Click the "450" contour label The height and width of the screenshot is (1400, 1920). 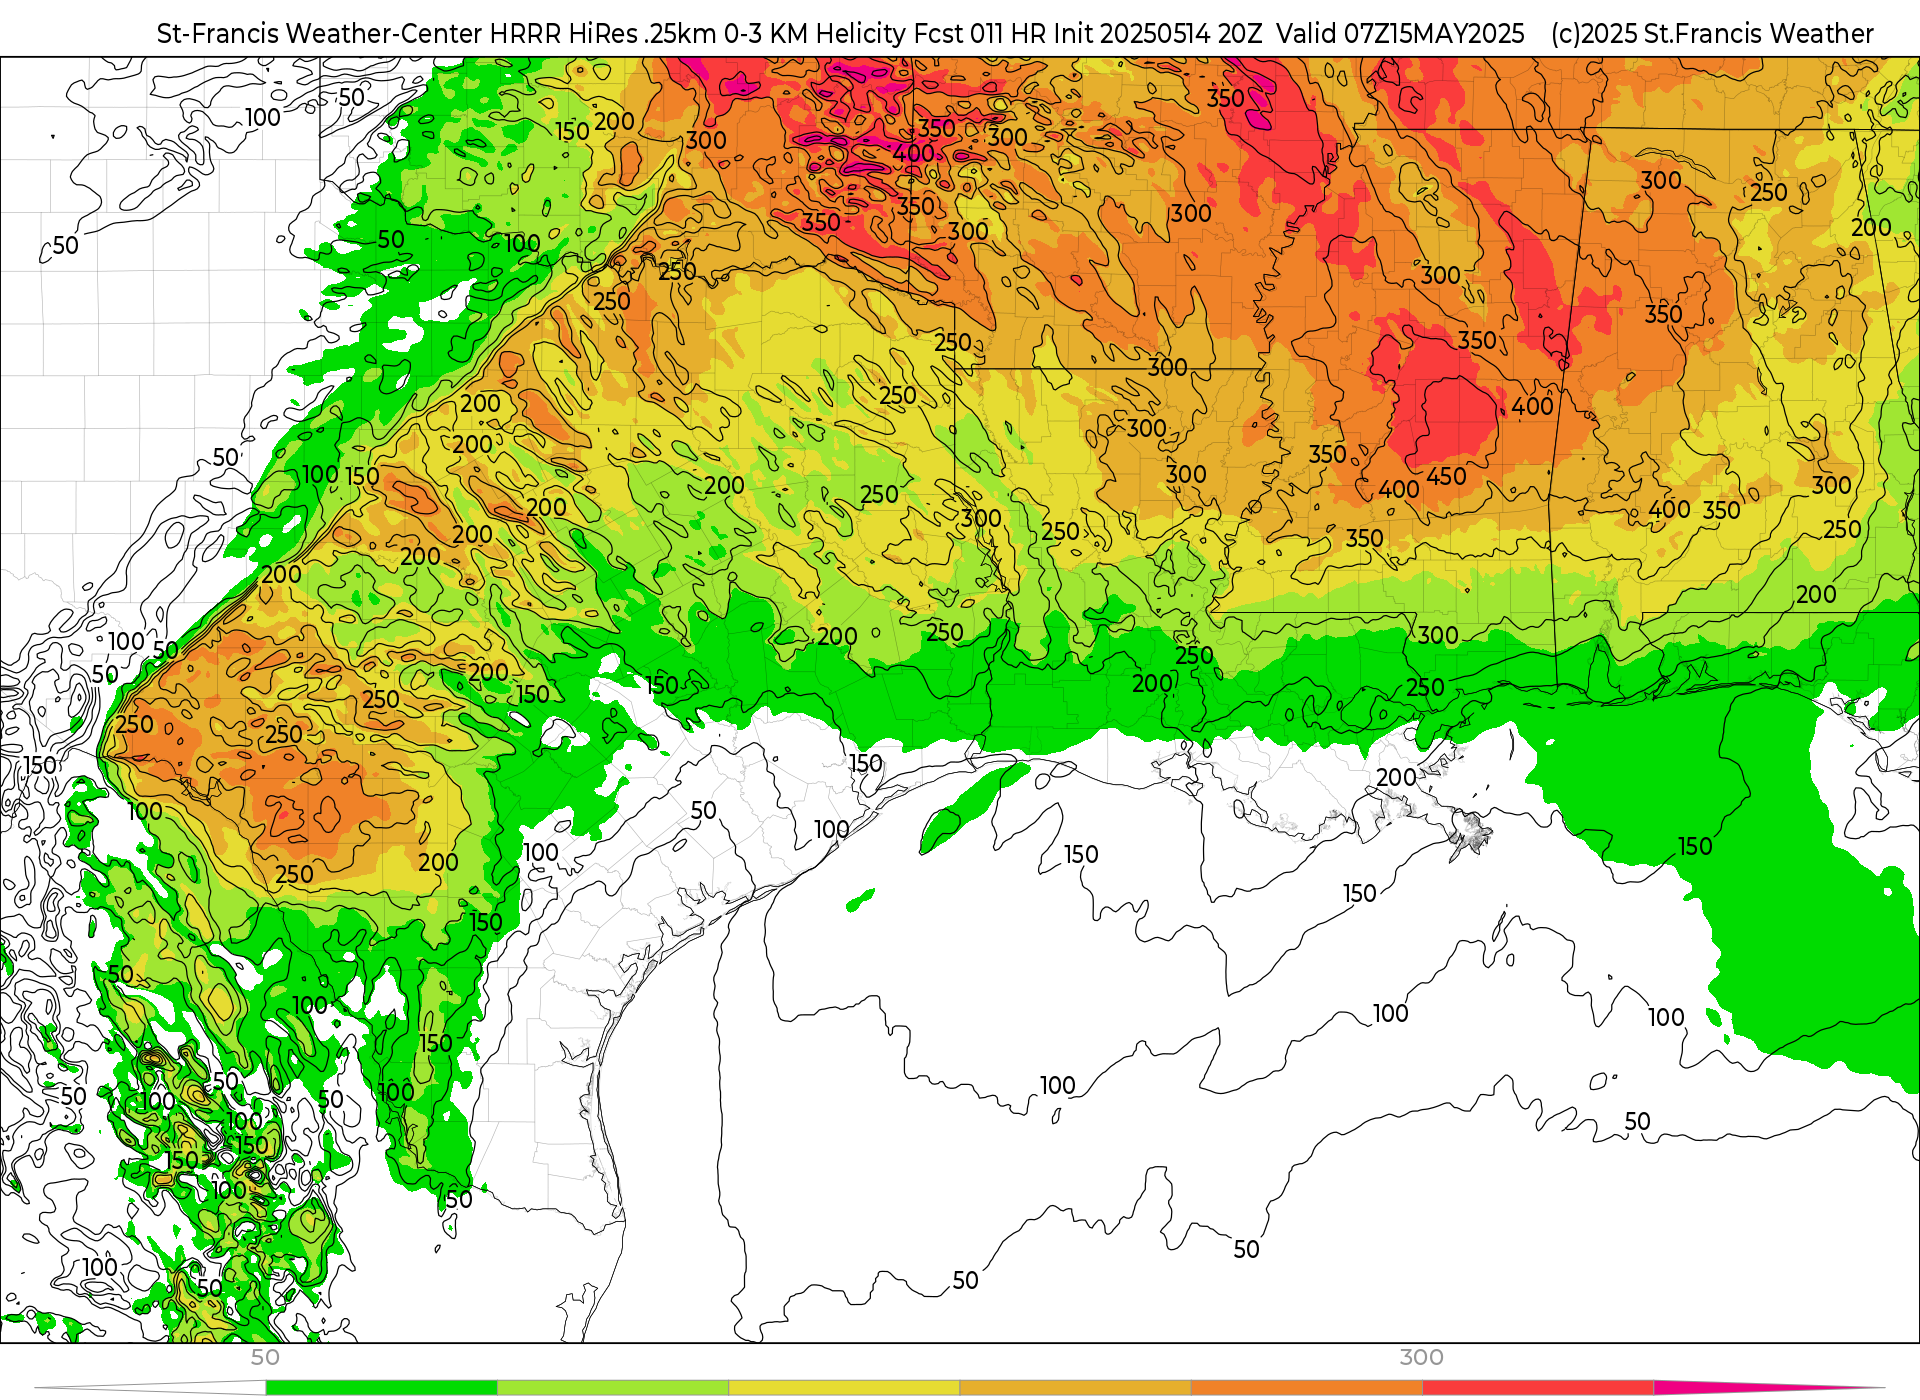(1446, 477)
